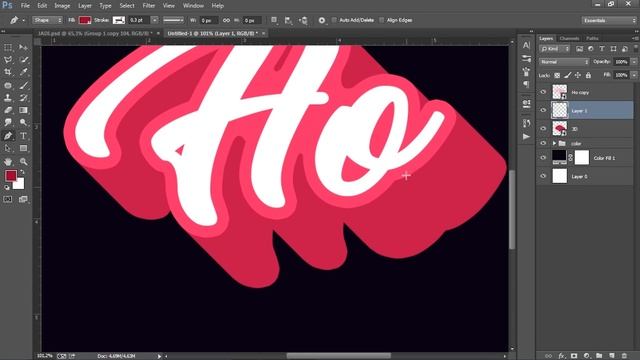The image size is (640, 360).
Task: Hide Layer 1 visibility eye
Action: click(x=543, y=111)
